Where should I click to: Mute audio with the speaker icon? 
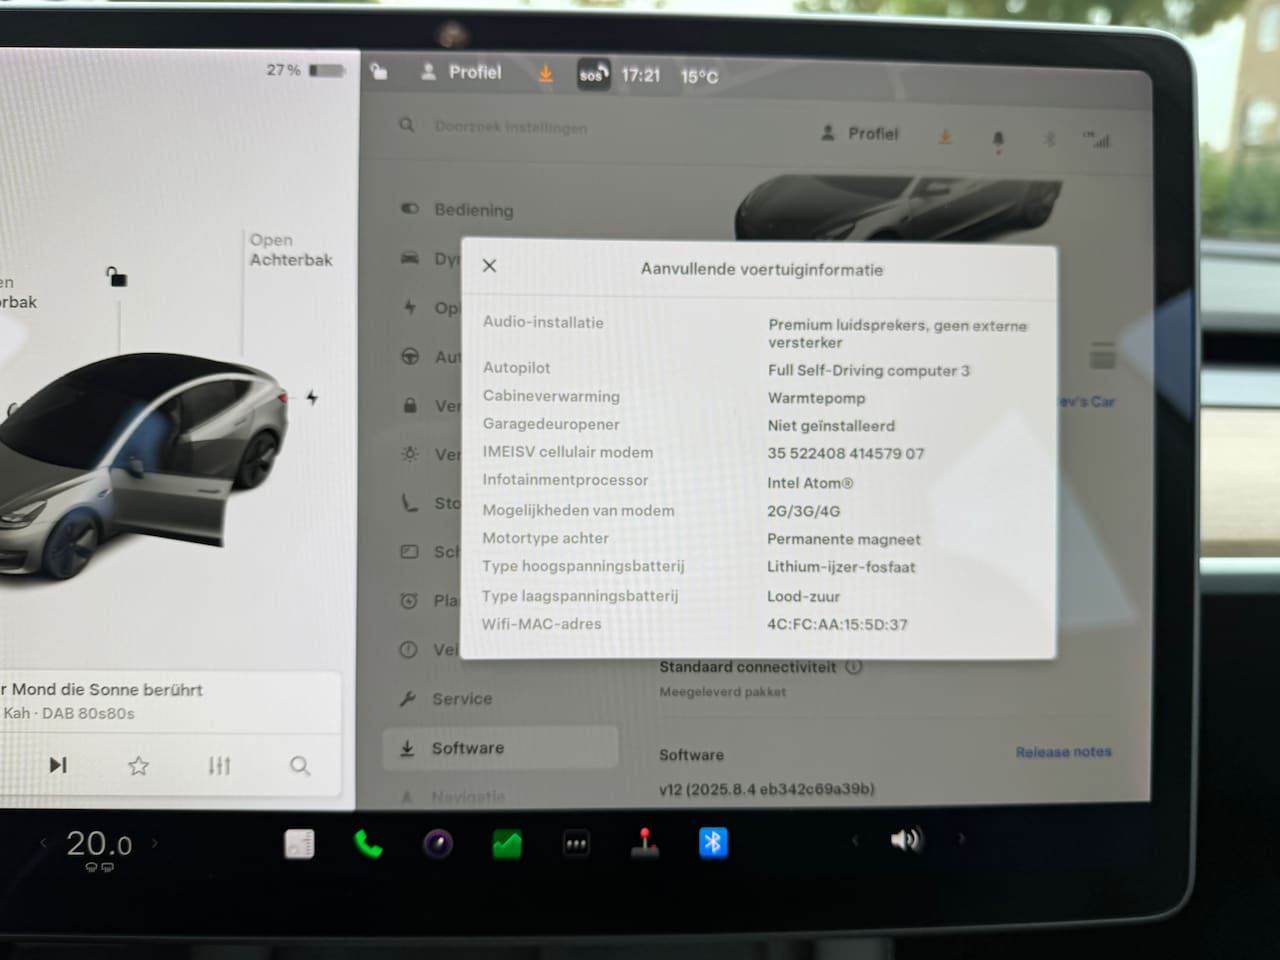click(x=905, y=840)
